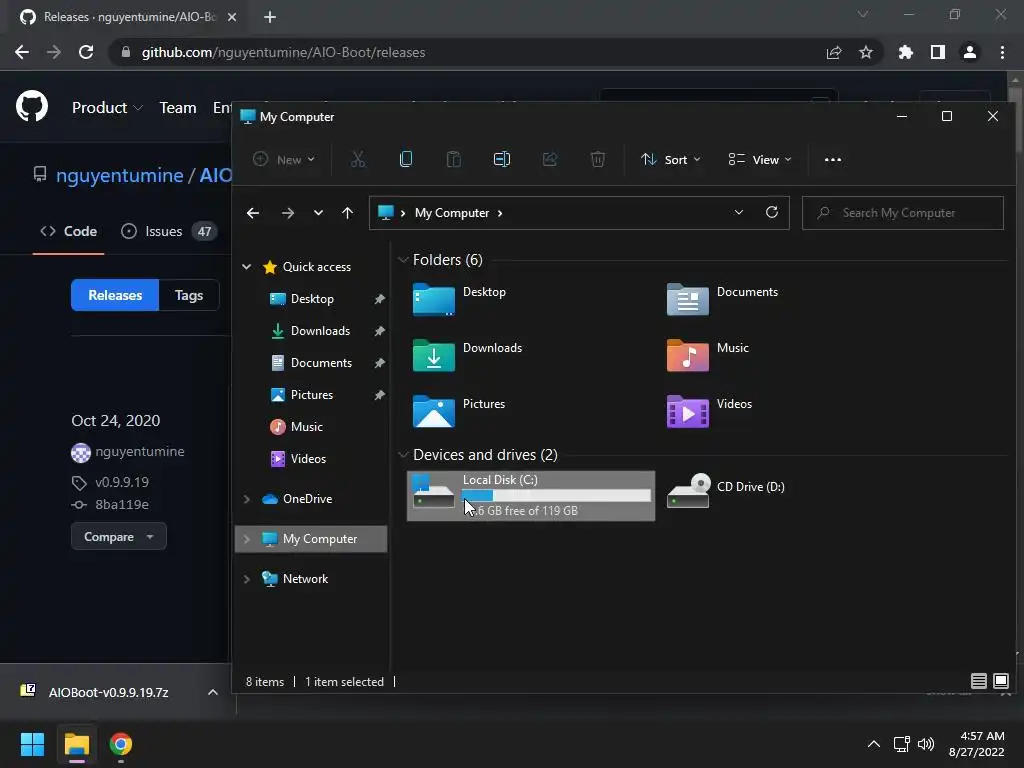Bookmark the page with the star icon
The height and width of the screenshot is (768, 1024).
click(865, 52)
